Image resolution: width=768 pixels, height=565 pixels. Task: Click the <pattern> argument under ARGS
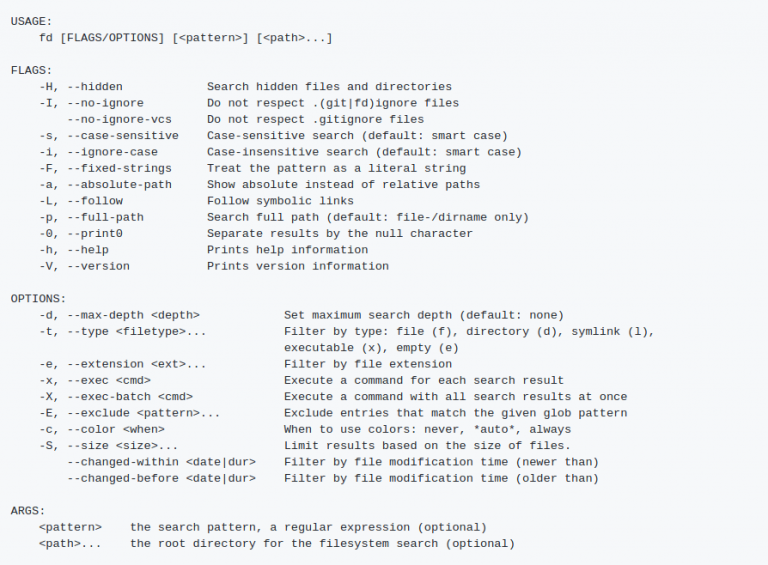70,527
